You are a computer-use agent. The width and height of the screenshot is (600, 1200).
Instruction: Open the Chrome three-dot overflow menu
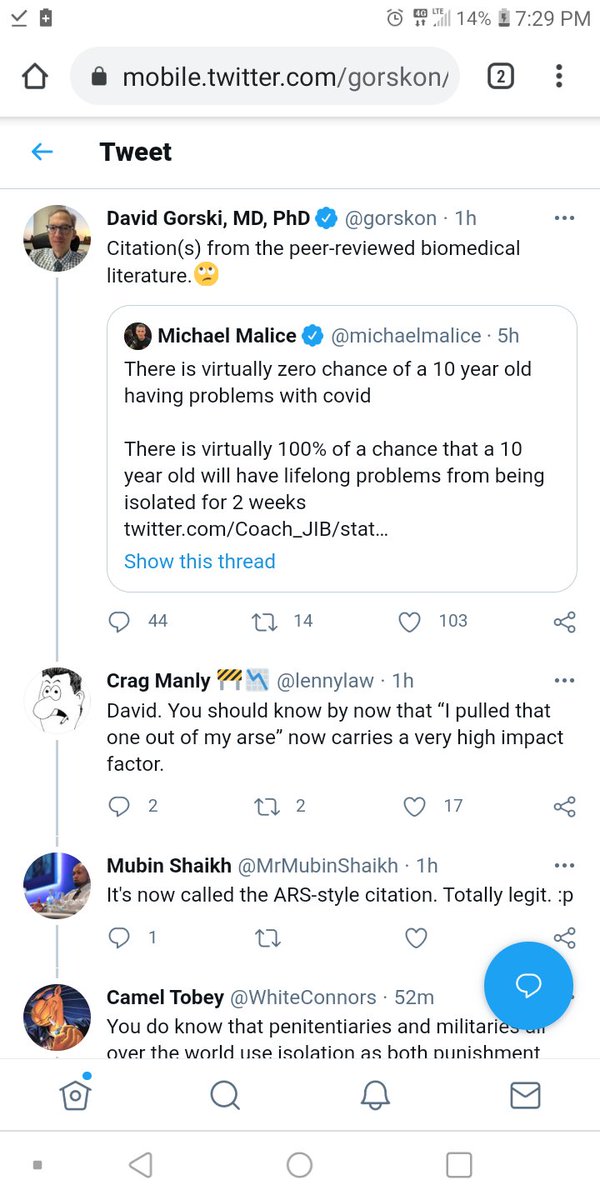[559, 77]
